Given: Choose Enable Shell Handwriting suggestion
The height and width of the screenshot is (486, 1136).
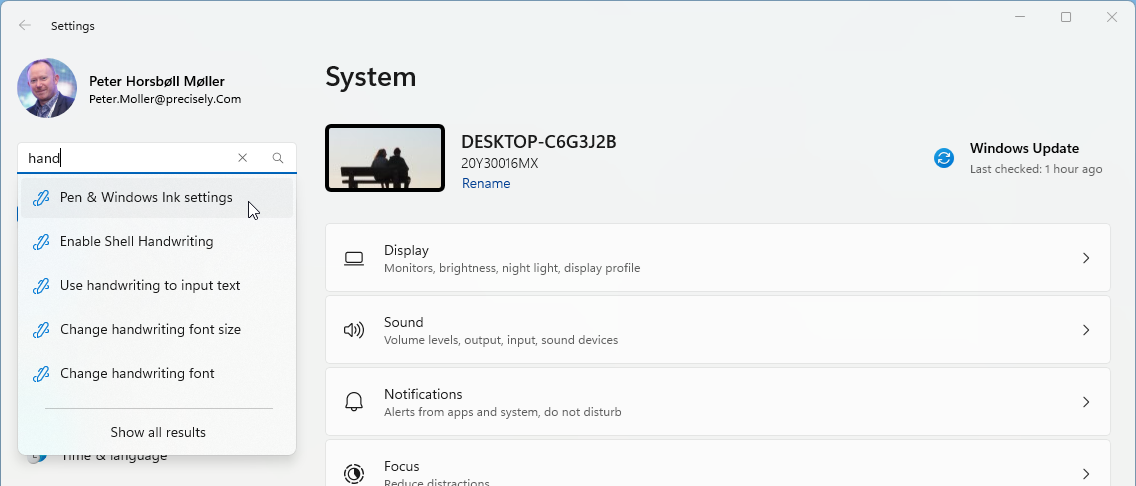Looking at the screenshot, I should point(136,242).
